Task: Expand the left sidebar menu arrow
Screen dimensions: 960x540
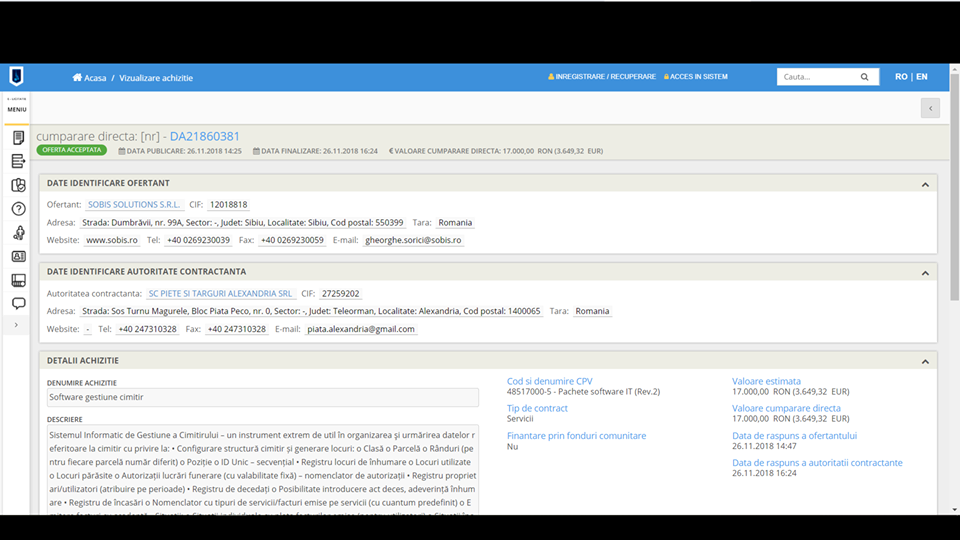Action: click(16, 325)
